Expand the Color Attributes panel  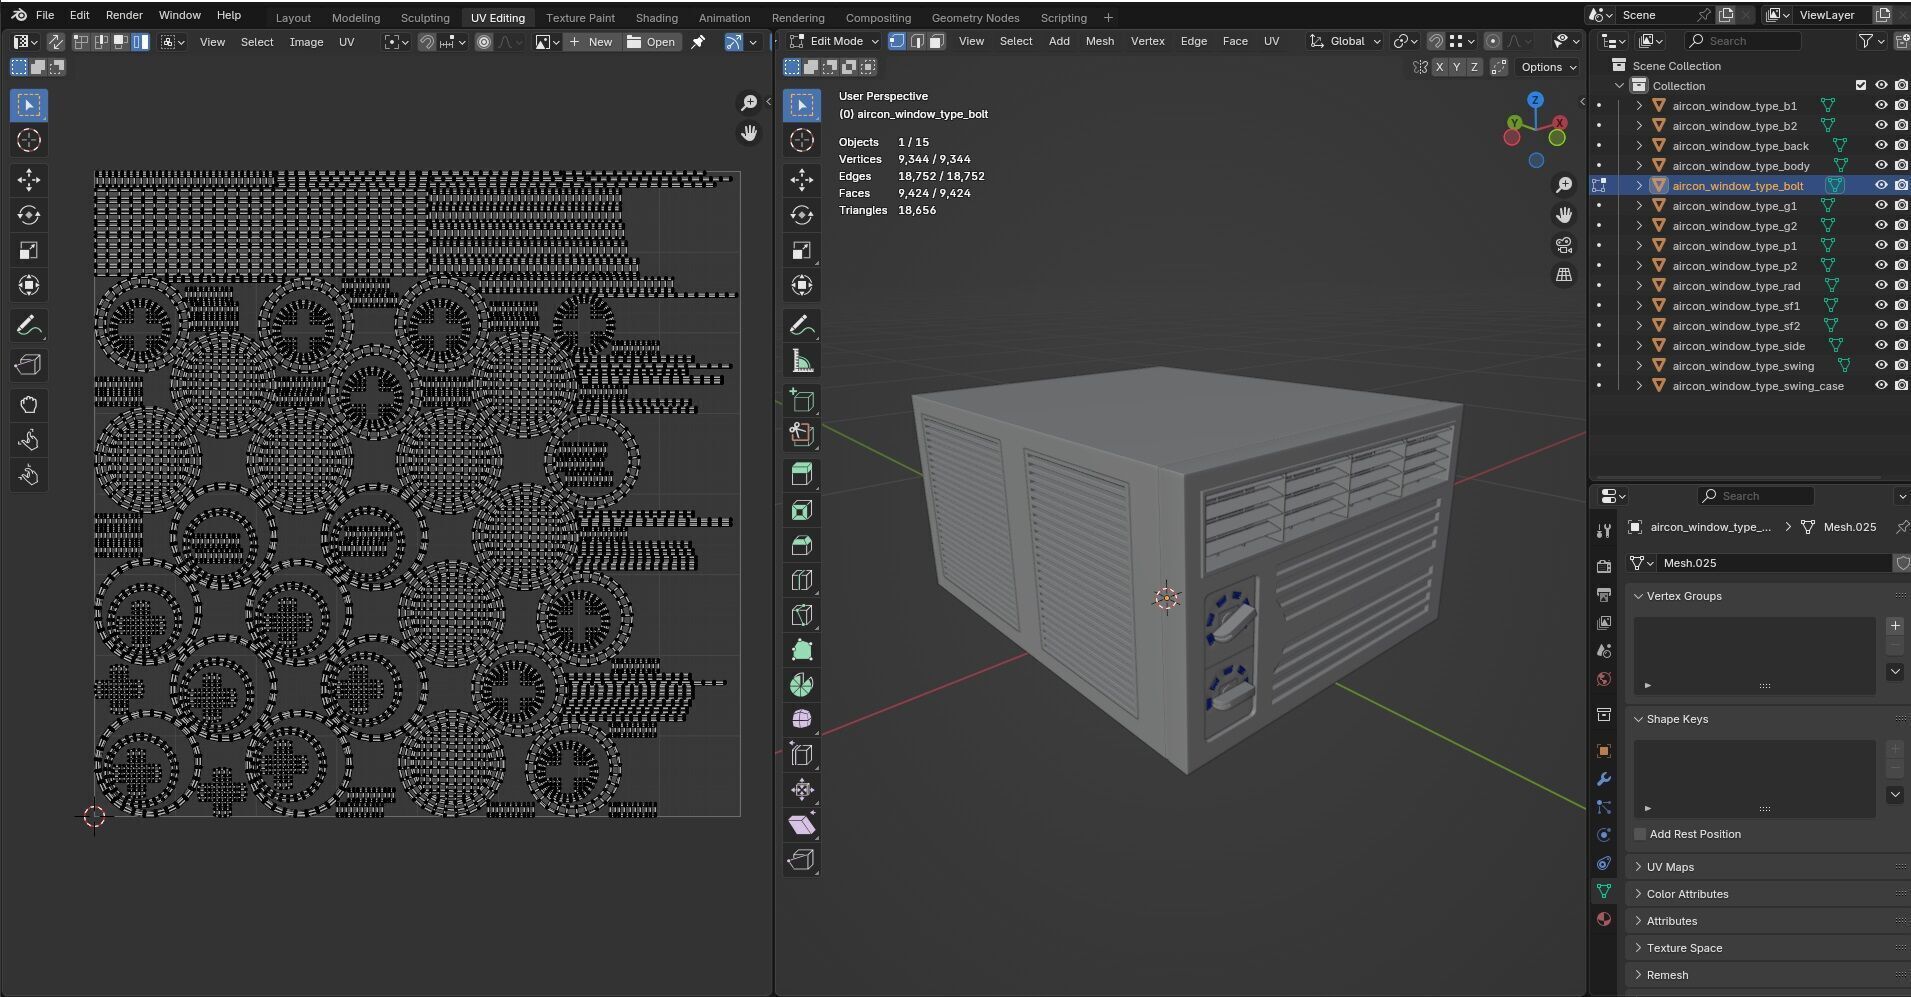tap(1687, 894)
